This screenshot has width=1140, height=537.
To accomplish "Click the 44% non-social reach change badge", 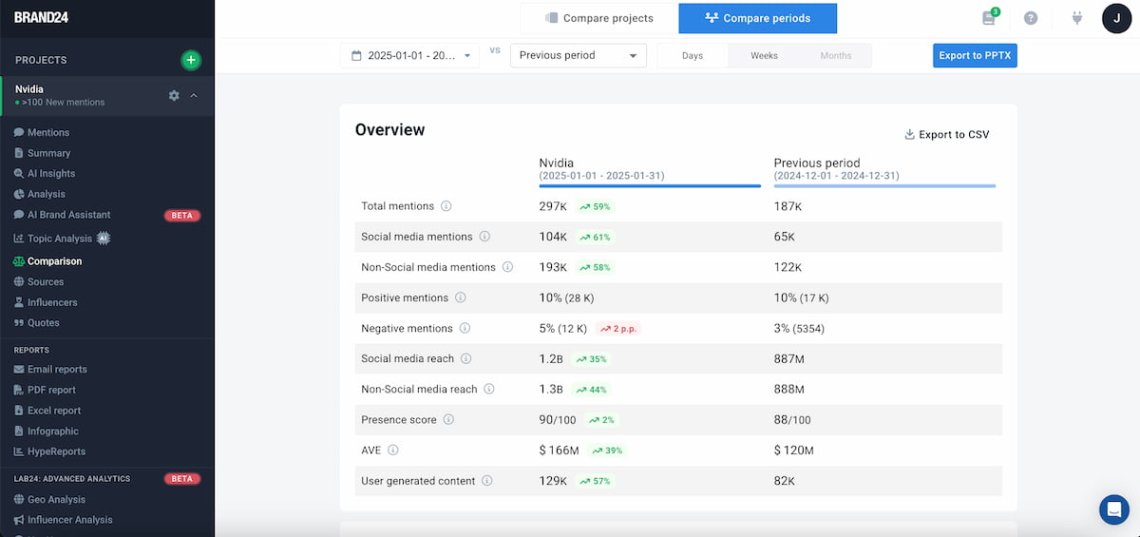I will [x=590, y=389].
